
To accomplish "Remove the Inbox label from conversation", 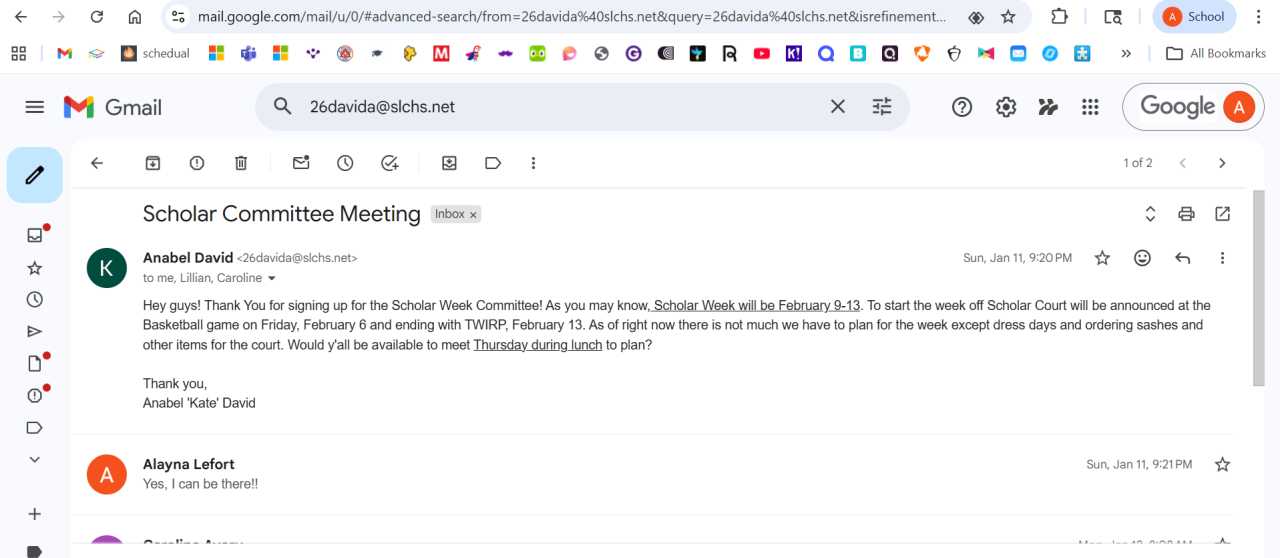I will 473,215.
